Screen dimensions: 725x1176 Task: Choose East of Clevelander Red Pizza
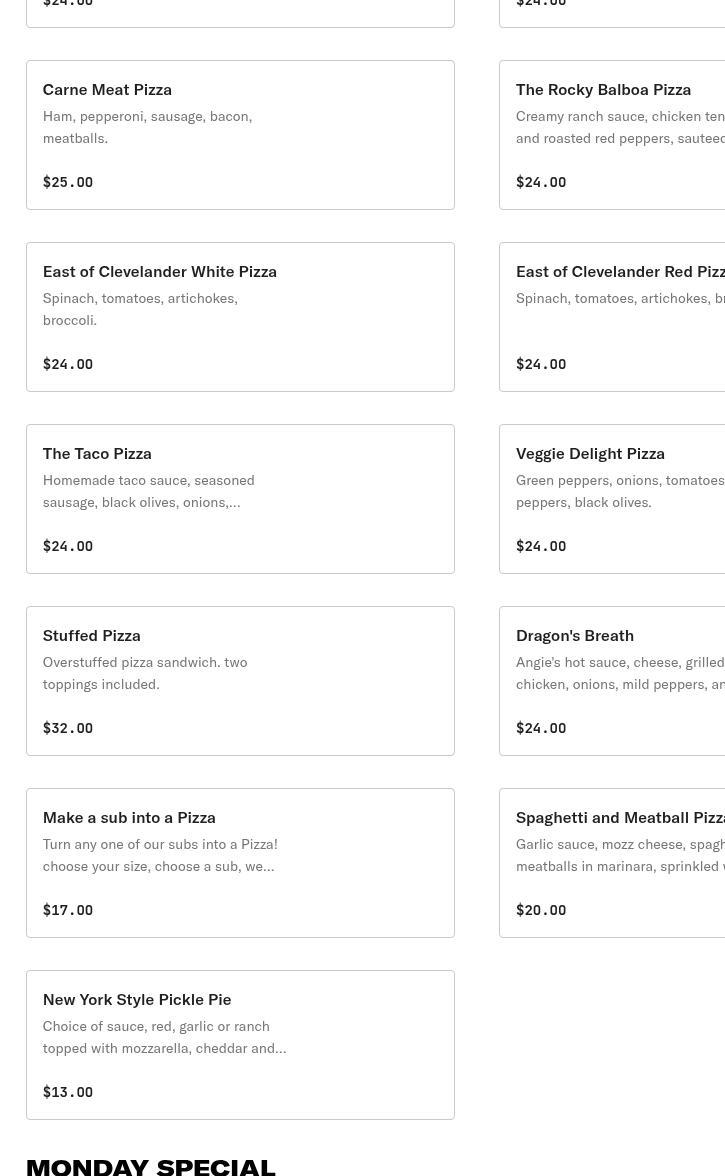[x=612, y=317]
